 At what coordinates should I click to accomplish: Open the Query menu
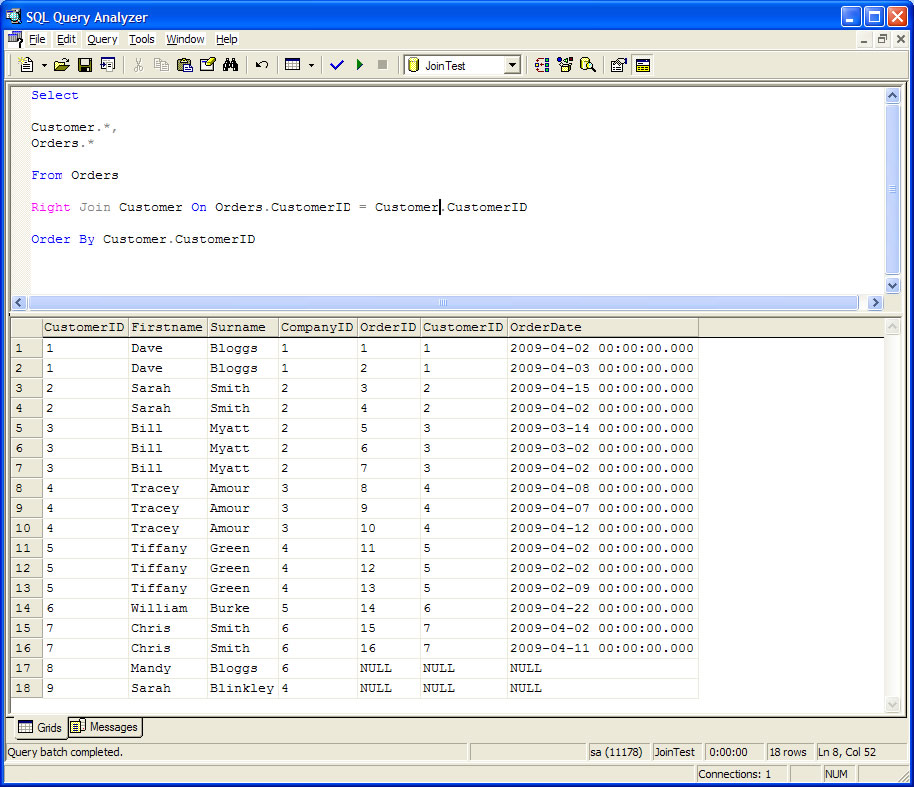click(x=102, y=39)
